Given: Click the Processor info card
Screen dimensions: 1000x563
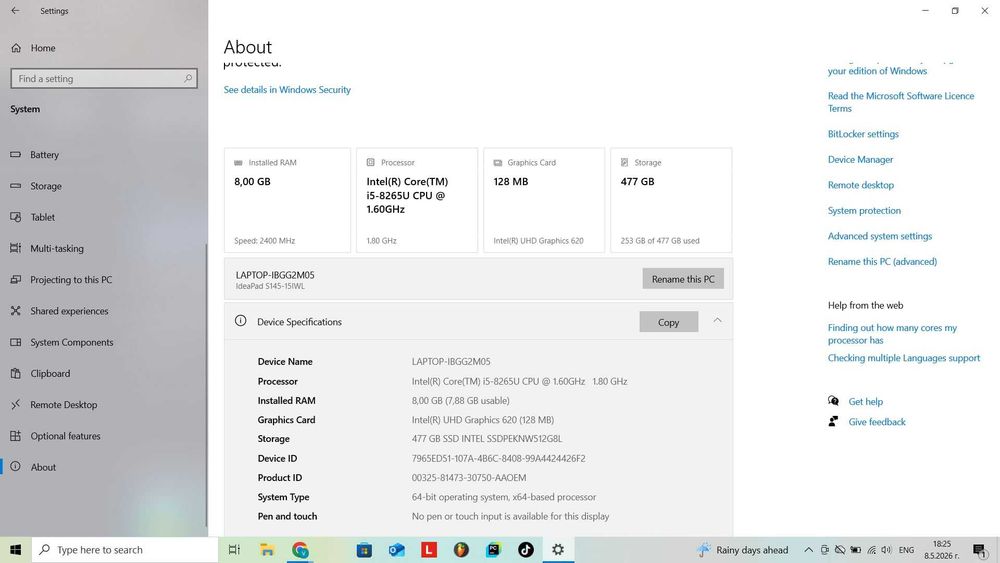Looking at the screenshot, I should click(416, 200).
